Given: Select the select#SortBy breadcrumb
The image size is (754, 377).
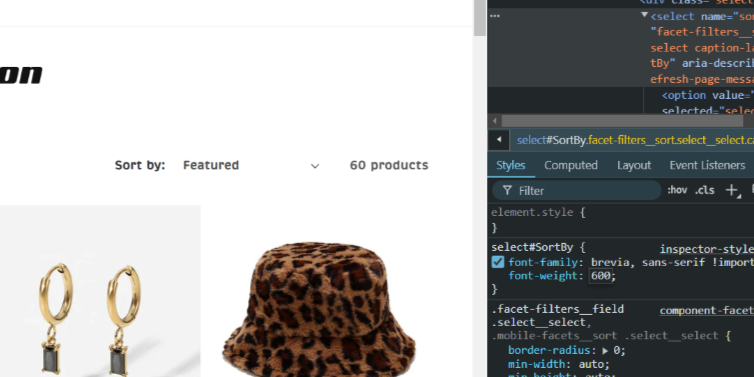Looking at the screenshot, I should [635, 140].
